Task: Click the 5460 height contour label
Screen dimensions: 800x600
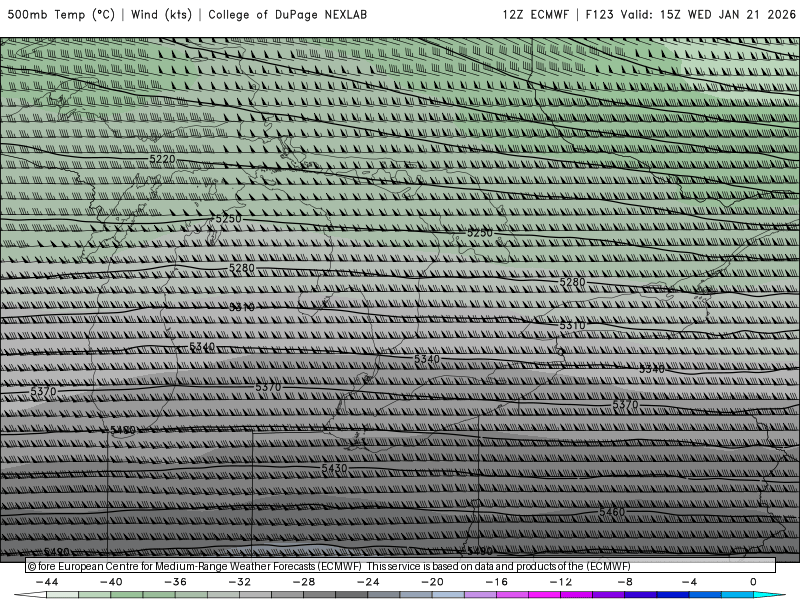Action: point(612,511)
